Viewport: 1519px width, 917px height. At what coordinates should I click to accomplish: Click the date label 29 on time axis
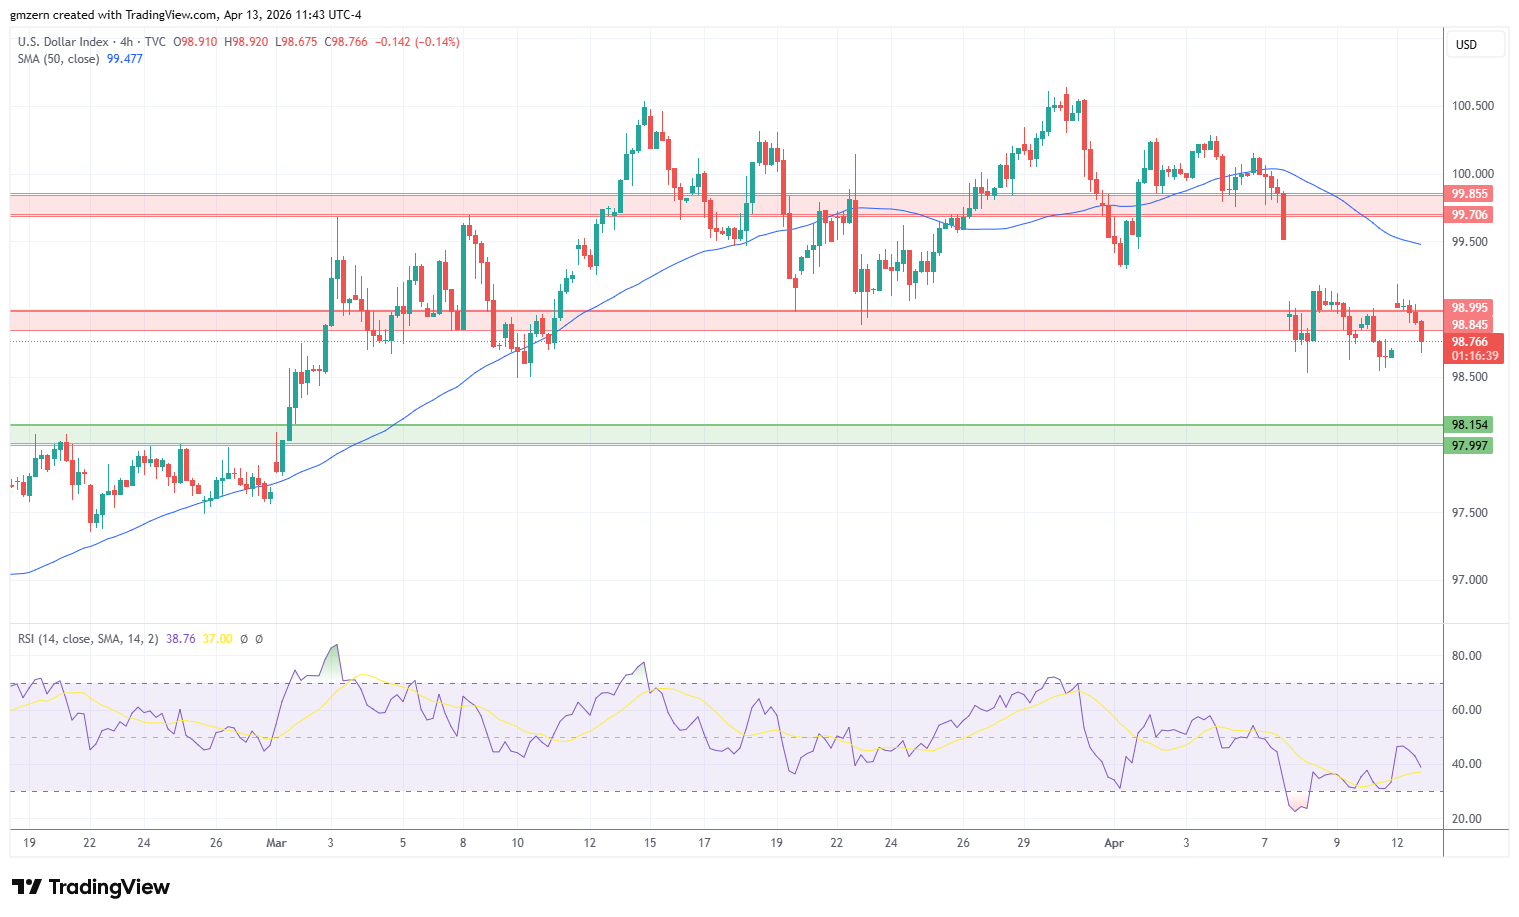tap(1024, 843)
